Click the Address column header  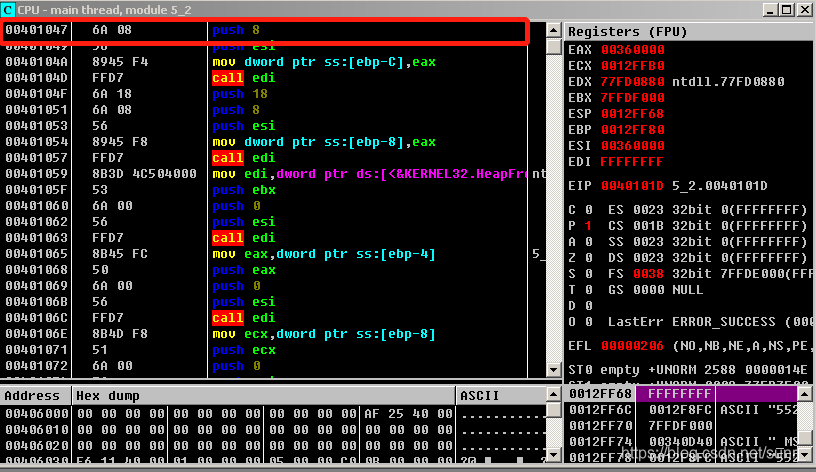pyautogui.click(x=35, y=396)
